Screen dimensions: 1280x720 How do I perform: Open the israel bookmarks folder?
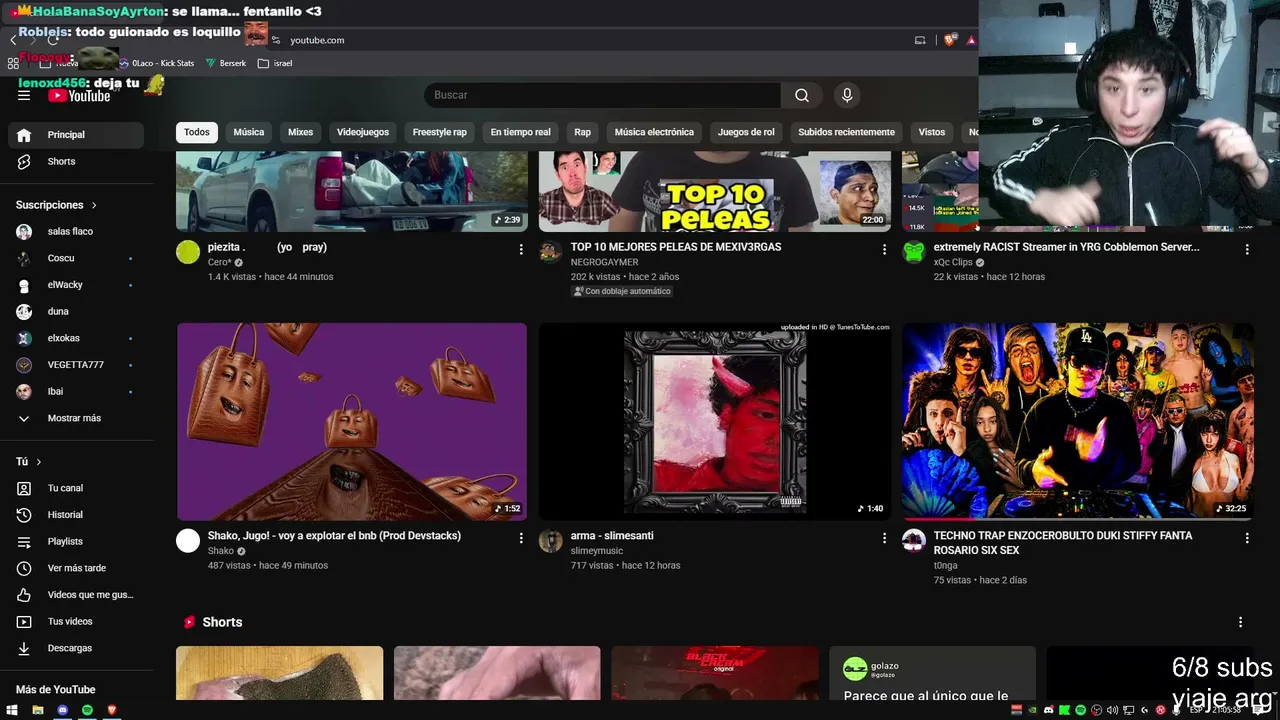point(275,63)
